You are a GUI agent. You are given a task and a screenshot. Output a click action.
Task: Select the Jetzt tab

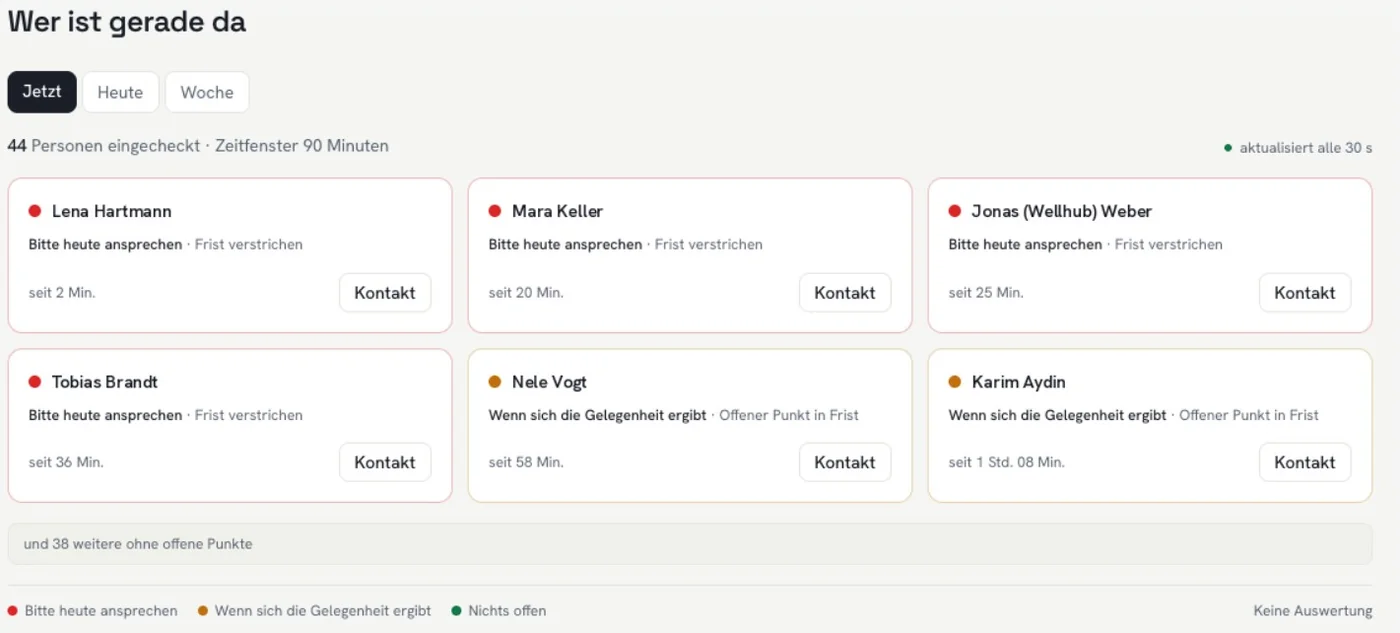(42, 92)
